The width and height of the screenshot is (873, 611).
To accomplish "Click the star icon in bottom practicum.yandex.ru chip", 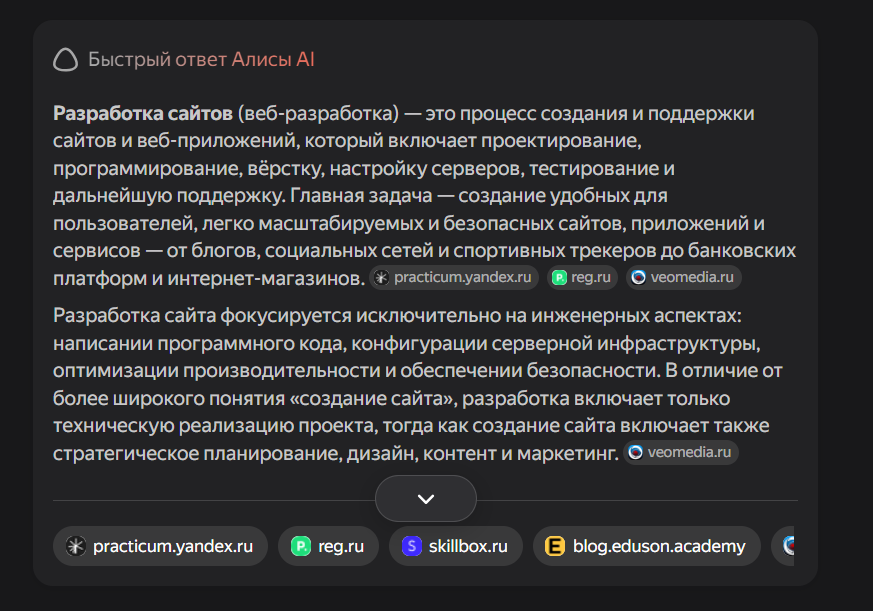I will click(76, 546).
